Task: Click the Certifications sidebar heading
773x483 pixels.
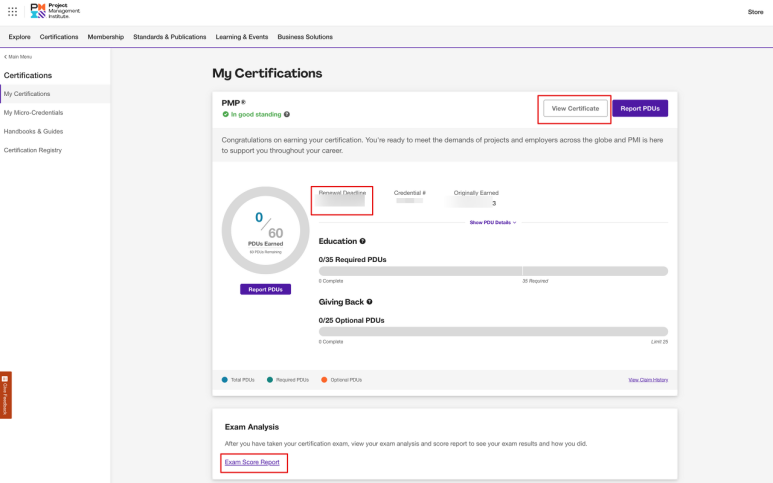Action: (x=28, y=75)
